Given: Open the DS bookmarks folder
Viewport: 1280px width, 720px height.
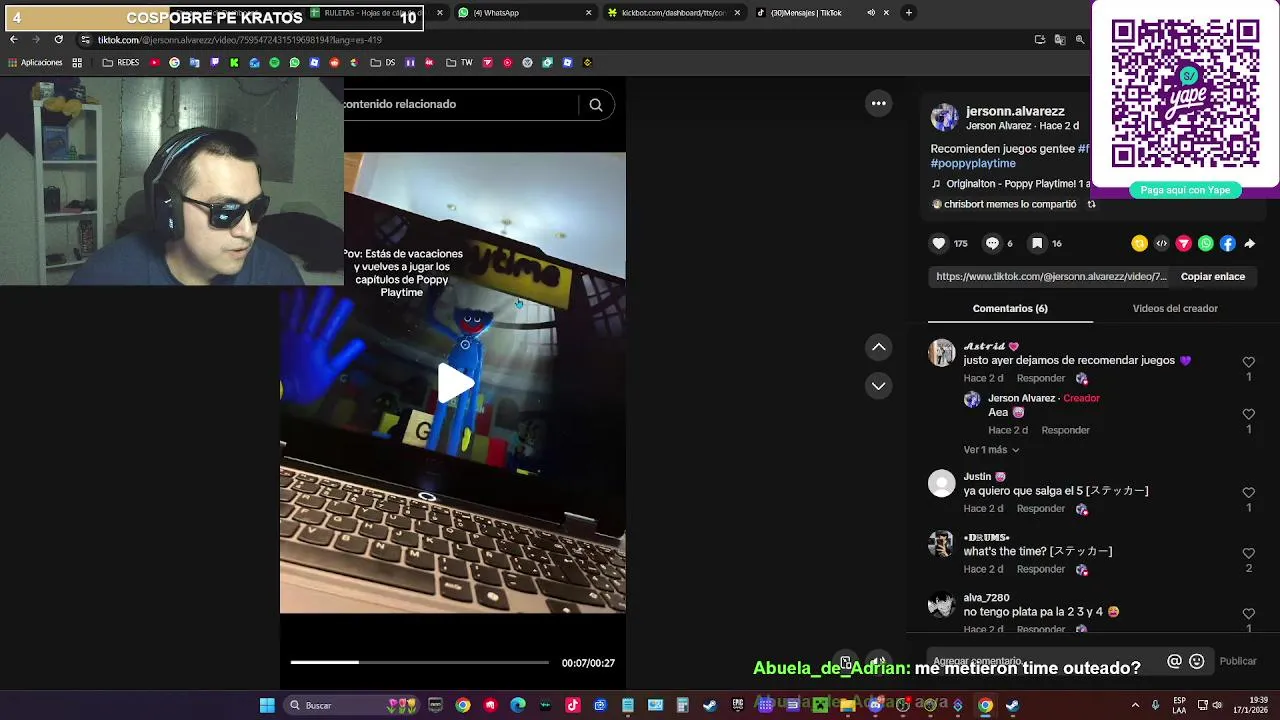Looking at the screenshot, I should click(382, 63).
